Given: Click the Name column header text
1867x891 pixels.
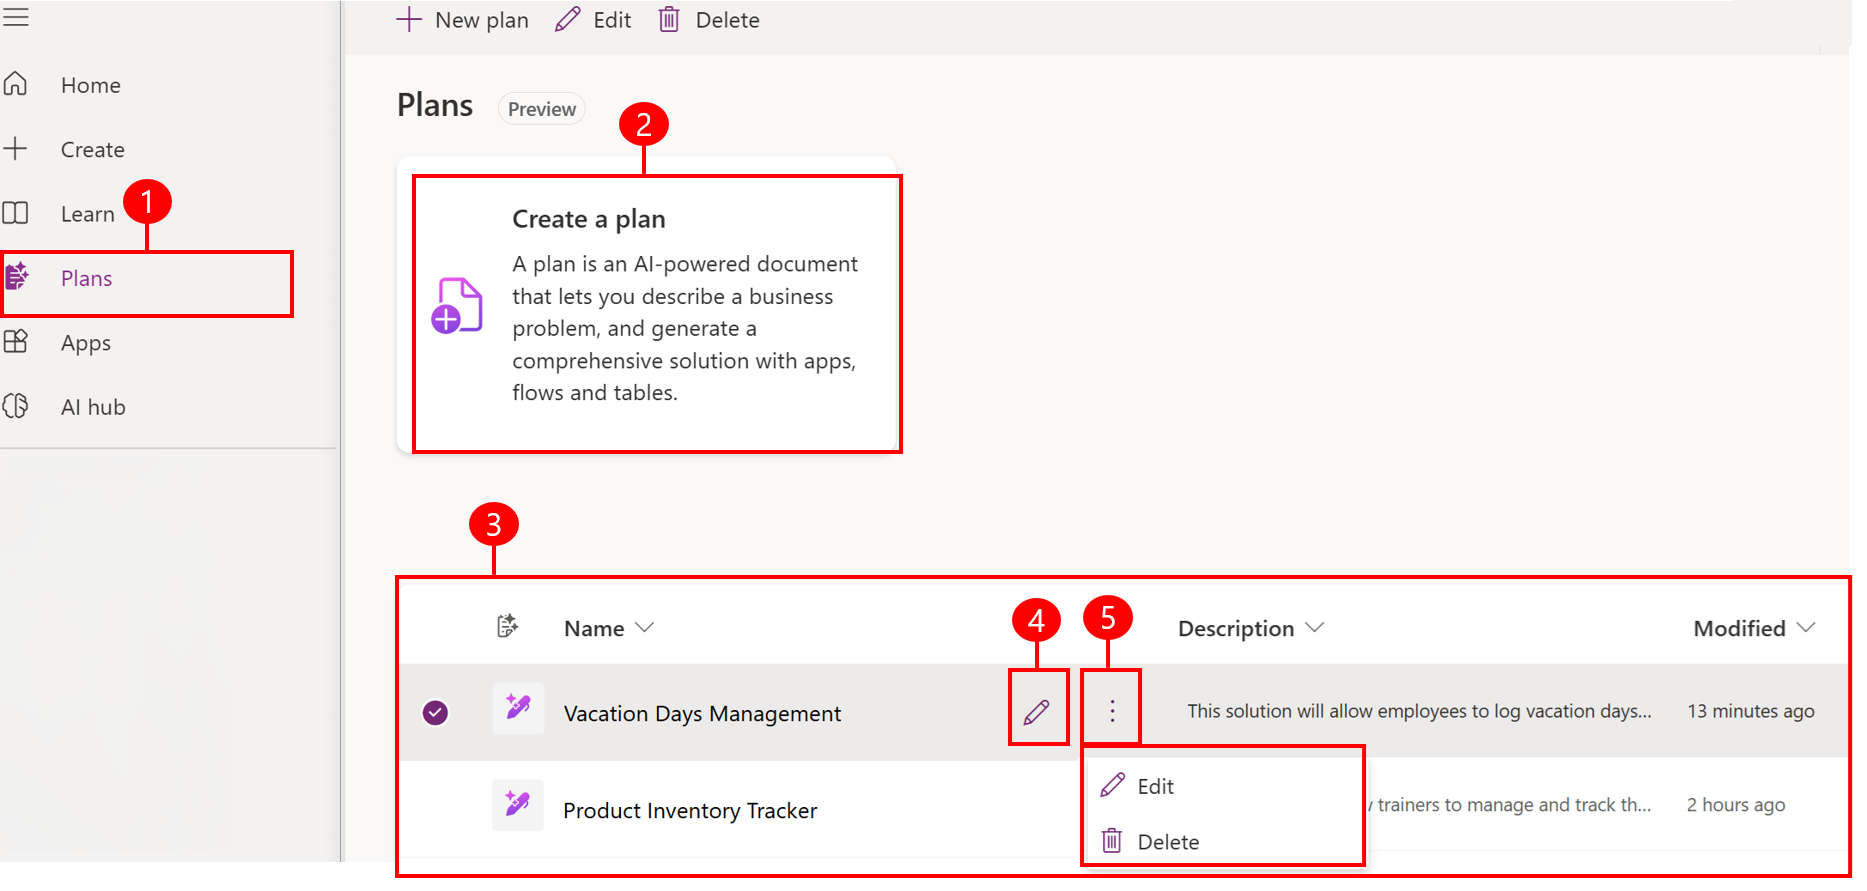Looking at the screenshot, I should (594, 628).
